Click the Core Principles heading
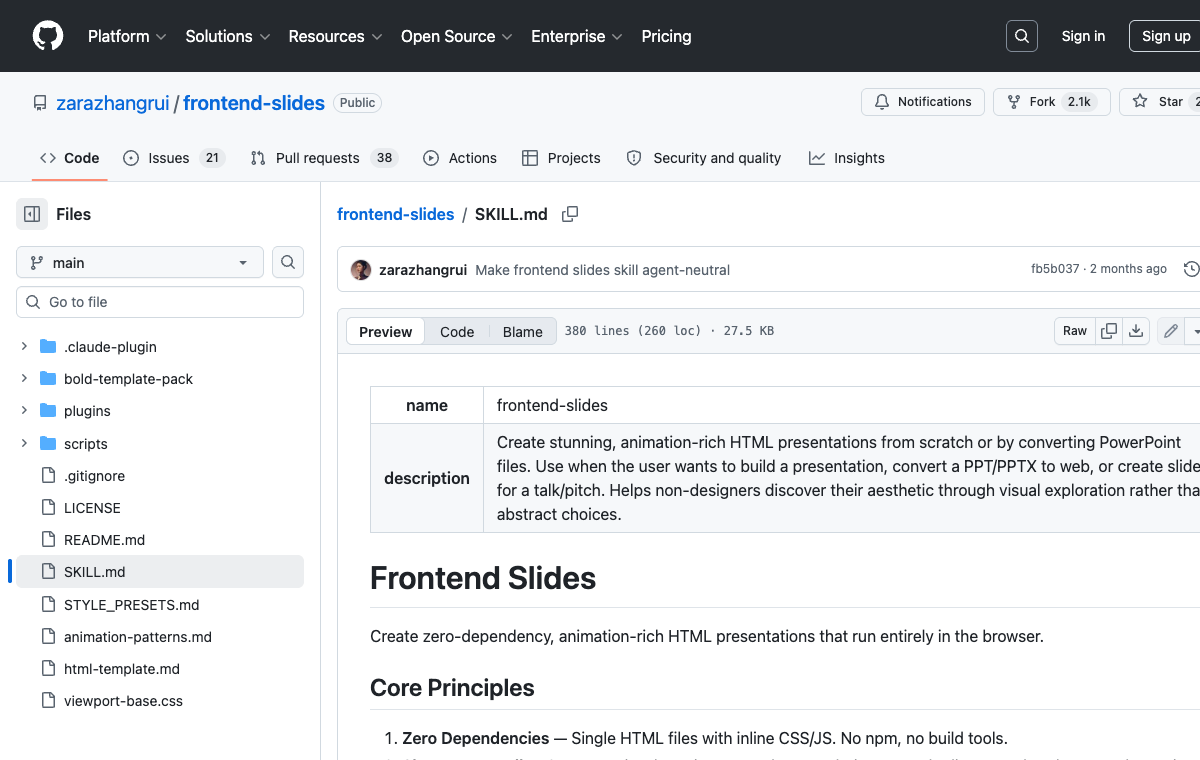Image resolution: width=1200 pixels, height=760 pixels. point(452,688)
